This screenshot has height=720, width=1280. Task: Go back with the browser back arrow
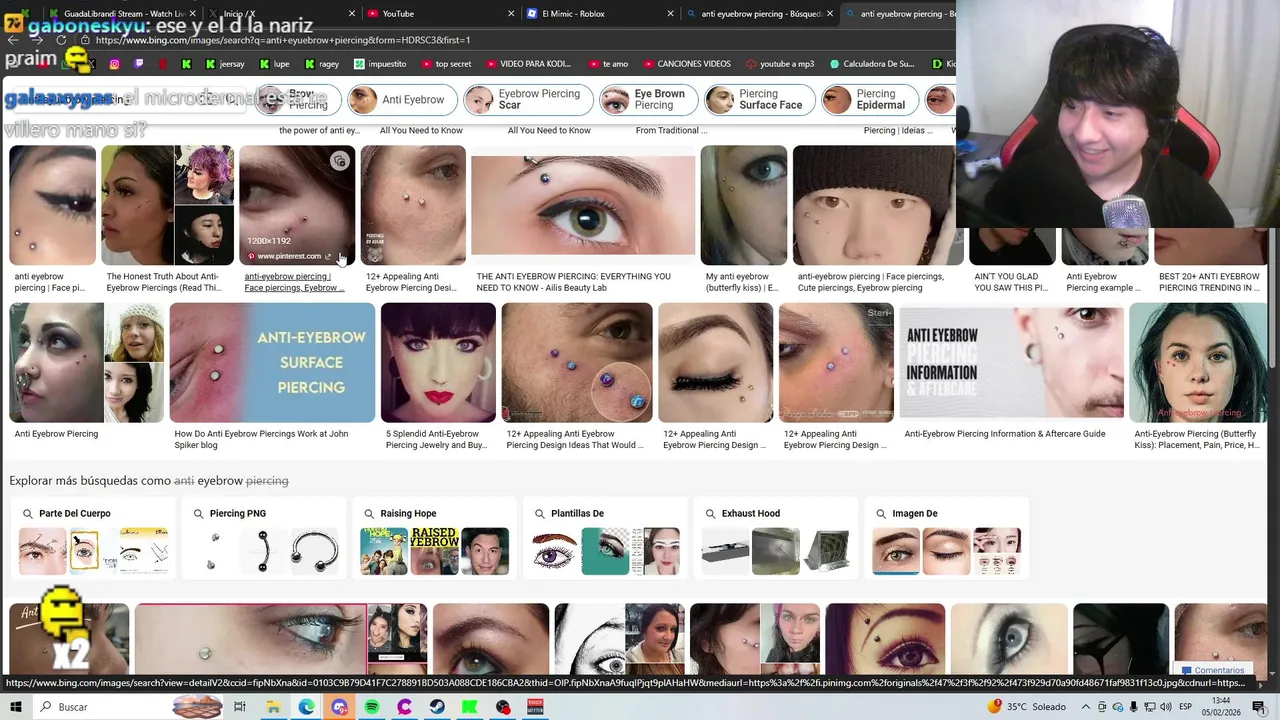tap(13, 40)
